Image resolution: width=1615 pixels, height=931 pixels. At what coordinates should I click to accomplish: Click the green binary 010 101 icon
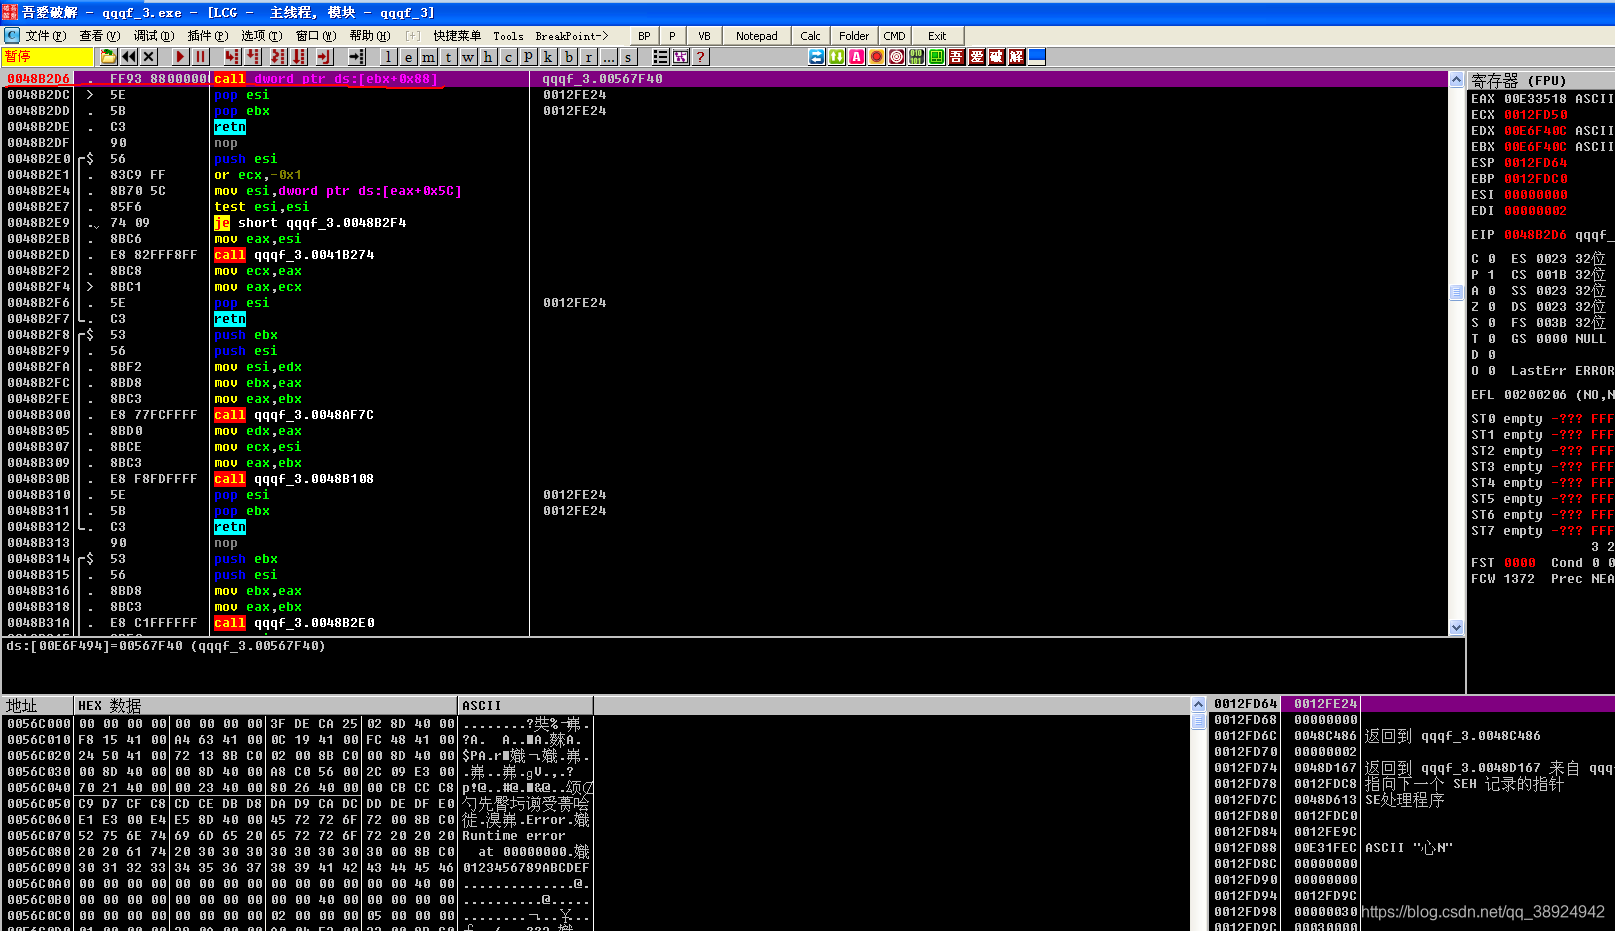(x=917, y=57)
